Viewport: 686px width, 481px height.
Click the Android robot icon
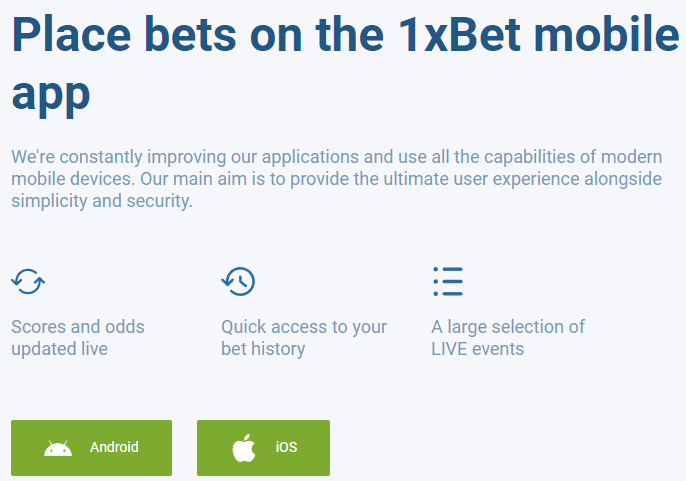point(58,448)
